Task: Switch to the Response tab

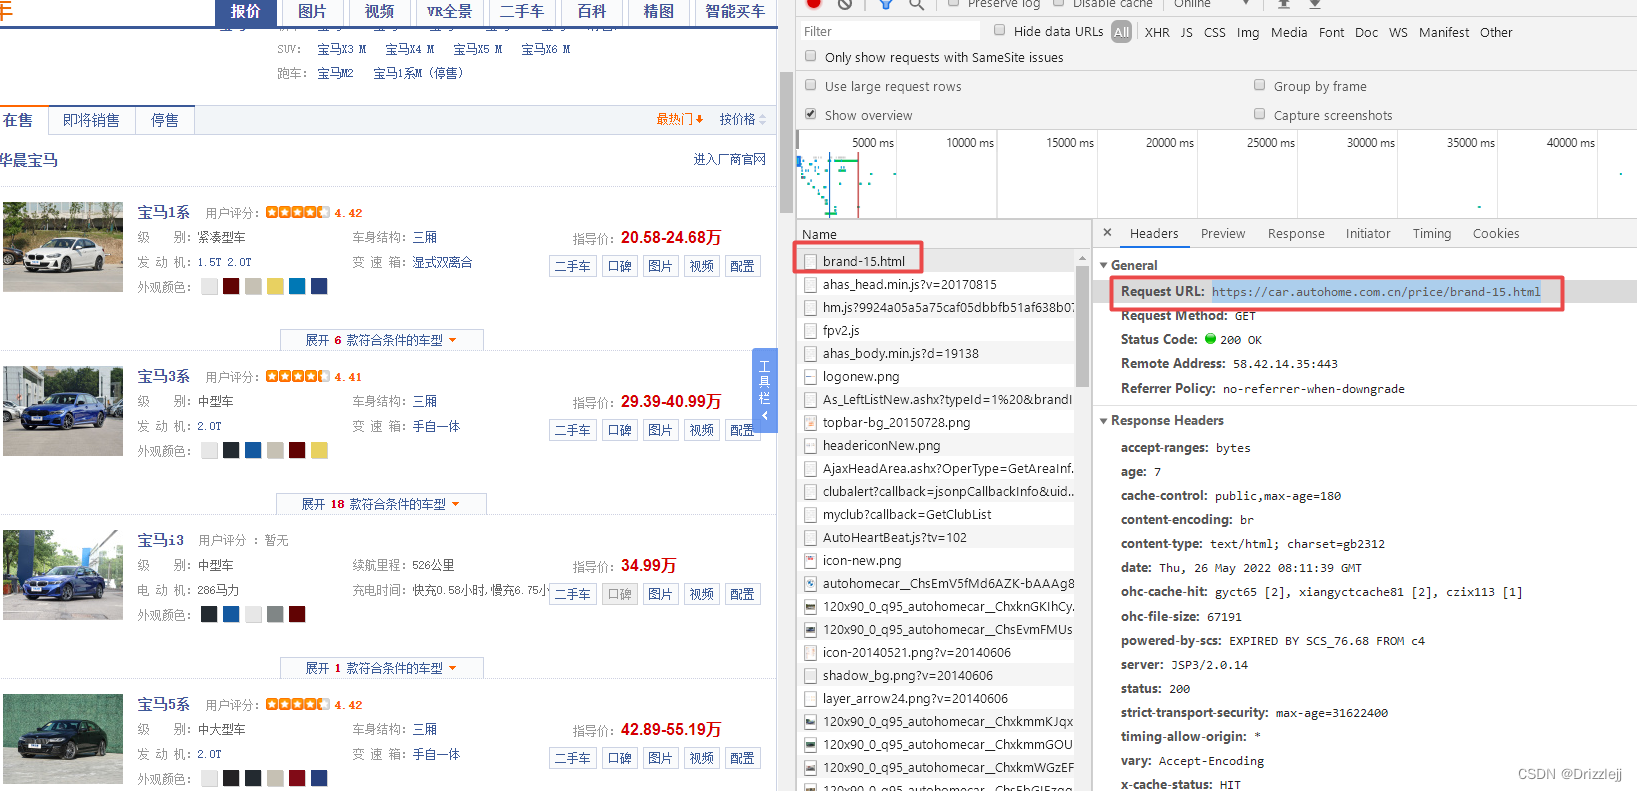Action: click(1296, 233)
